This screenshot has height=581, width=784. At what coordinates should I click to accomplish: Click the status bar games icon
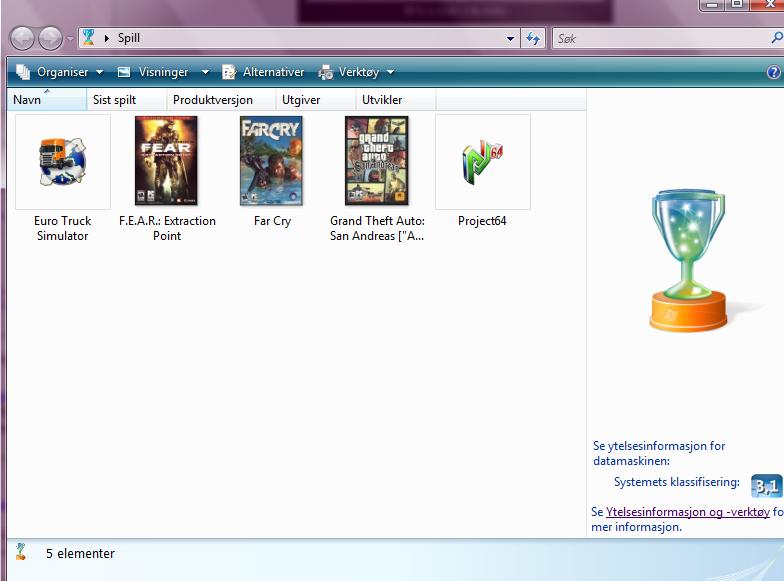(x=20, y=552)
